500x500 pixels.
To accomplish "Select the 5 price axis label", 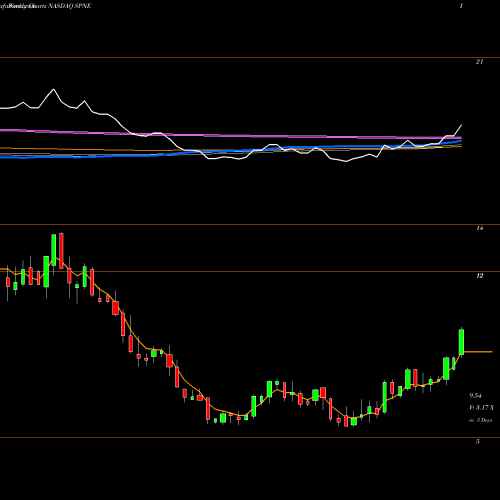I will click(478, 442).
